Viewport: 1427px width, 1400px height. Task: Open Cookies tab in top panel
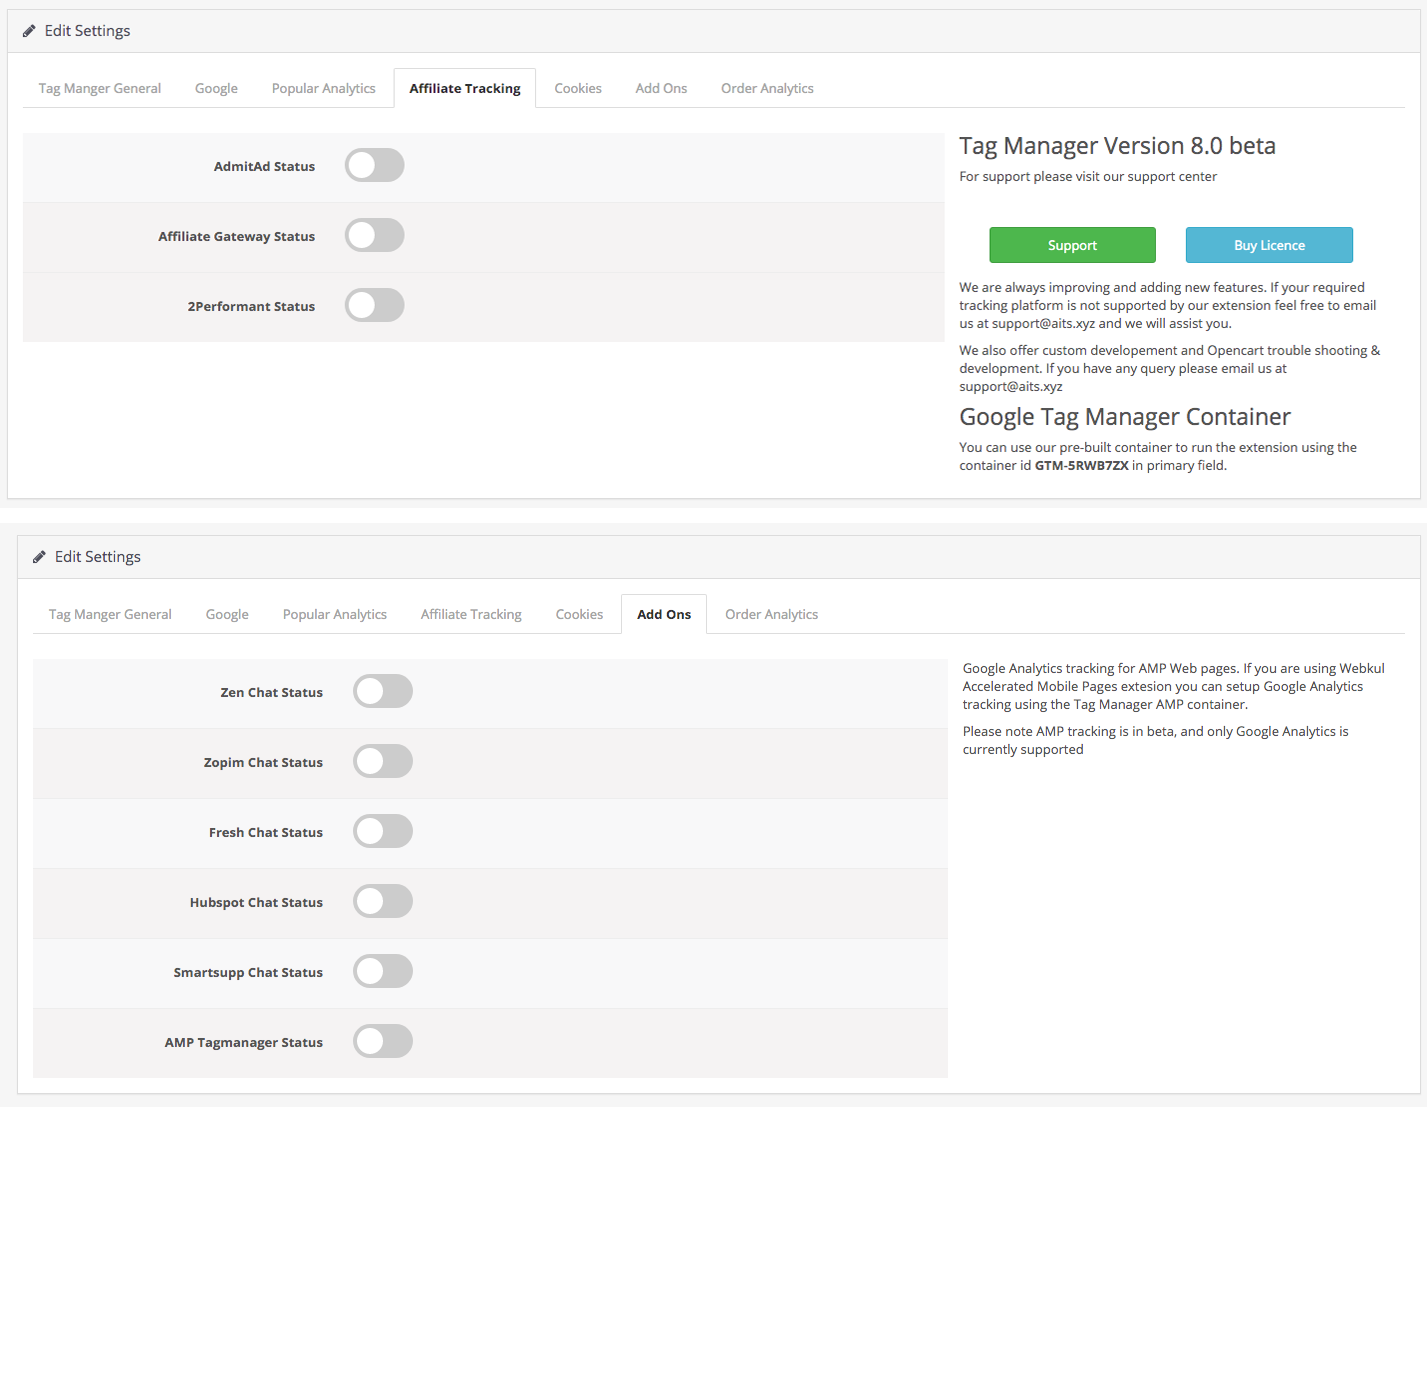tap(578, 88)
